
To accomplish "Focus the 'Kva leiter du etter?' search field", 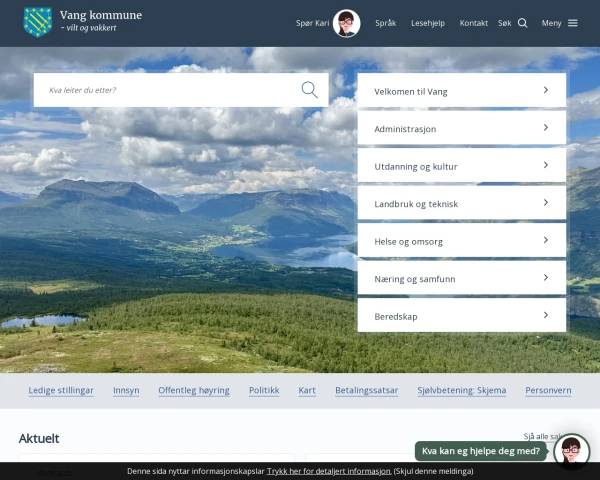I will [165, 90].
